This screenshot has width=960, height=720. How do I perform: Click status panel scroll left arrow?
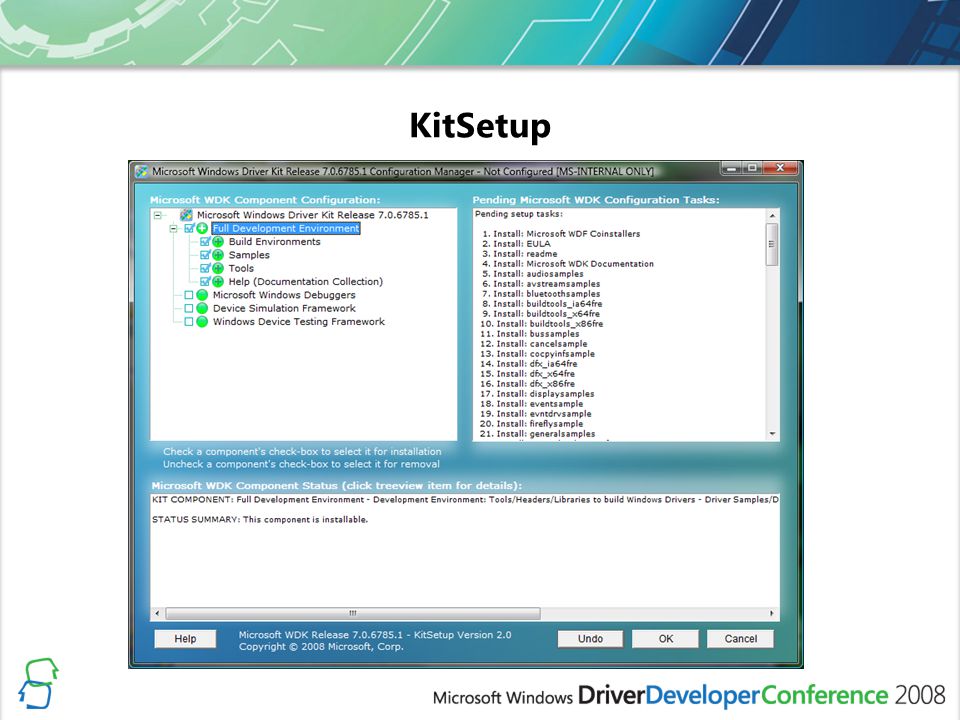click(x=157, y=613)
